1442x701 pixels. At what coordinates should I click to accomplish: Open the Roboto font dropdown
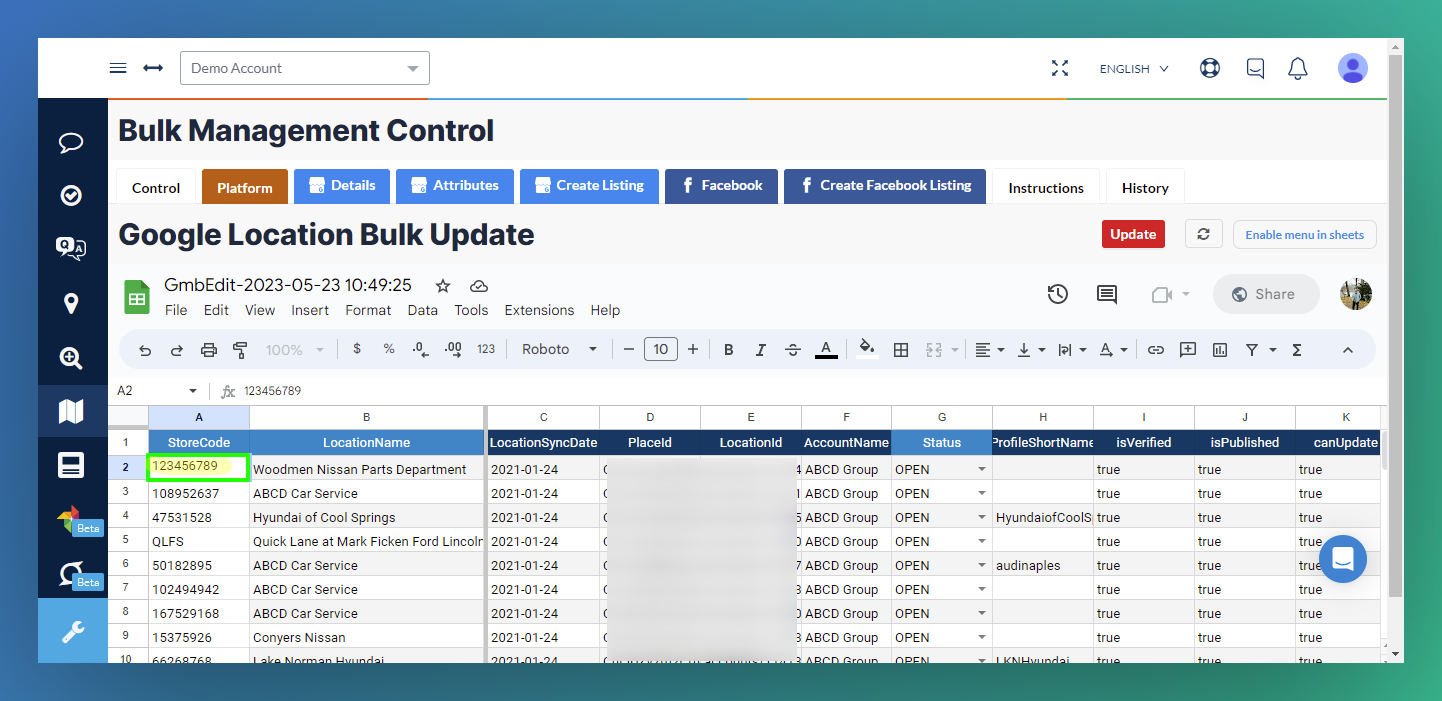pyautogui.click(x=560, y=349)
